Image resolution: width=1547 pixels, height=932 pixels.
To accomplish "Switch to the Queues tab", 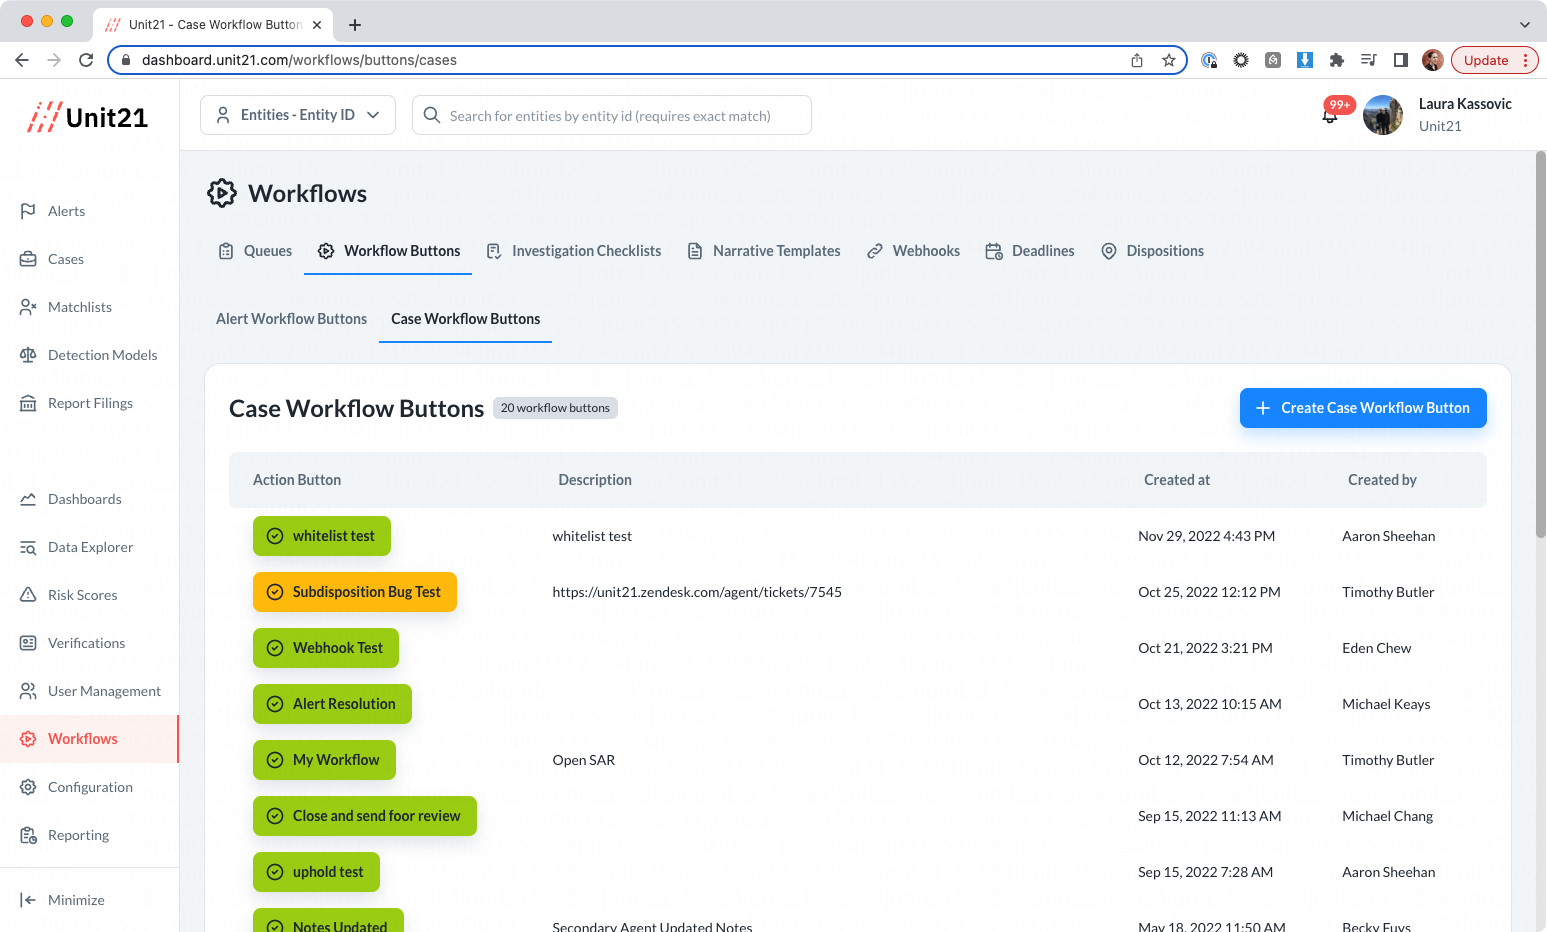I will (256, 251).
